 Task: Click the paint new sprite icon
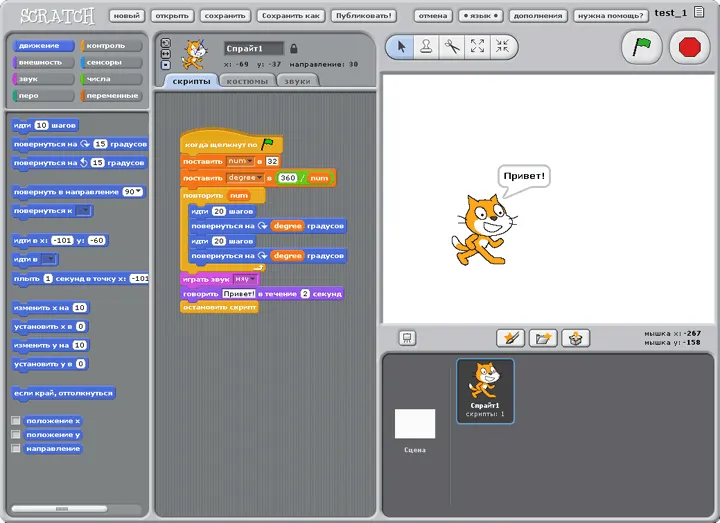(510, 338)
